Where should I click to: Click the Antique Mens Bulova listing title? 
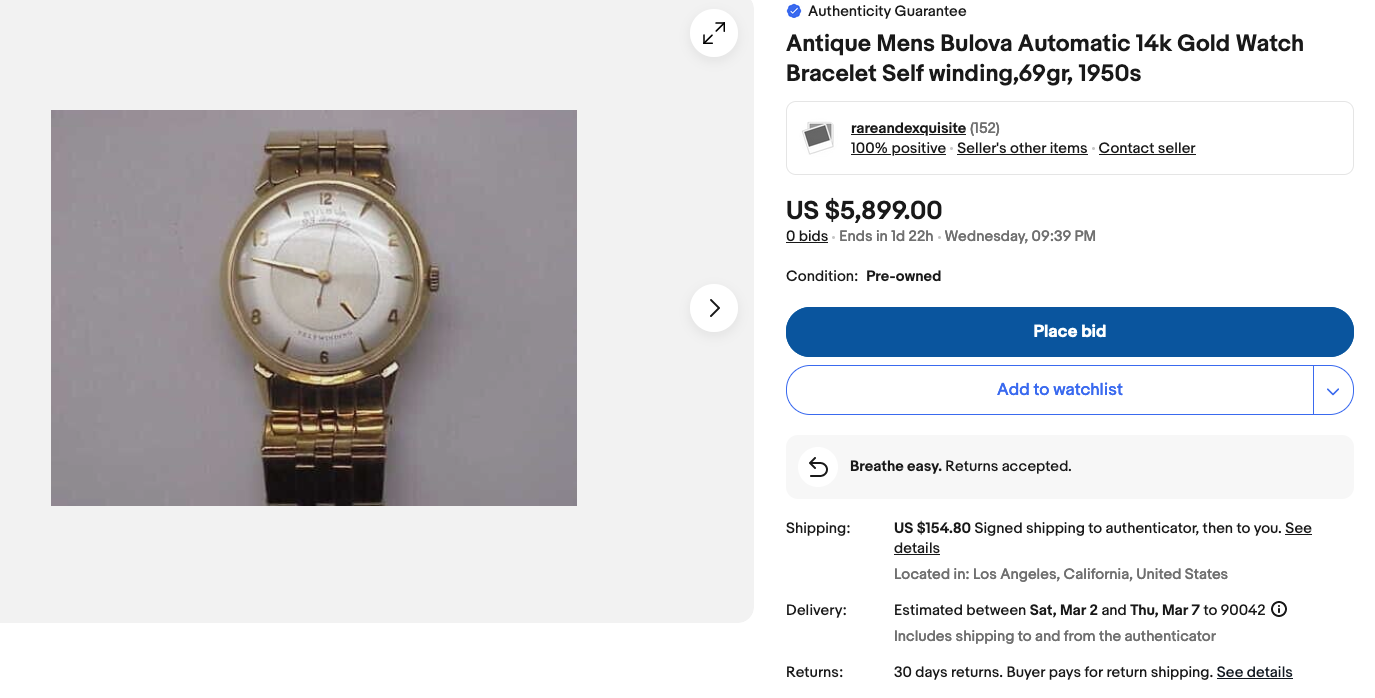[x=1044, y=58]
